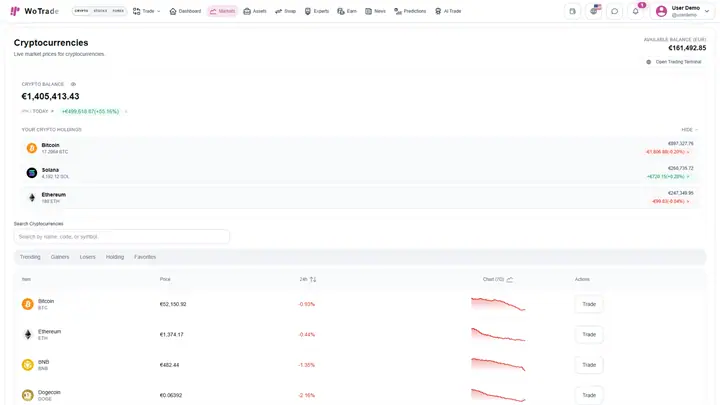This screenshot has width=720, height=405.
Task: Open the language globe flag selector
Action: pos(594,11)
